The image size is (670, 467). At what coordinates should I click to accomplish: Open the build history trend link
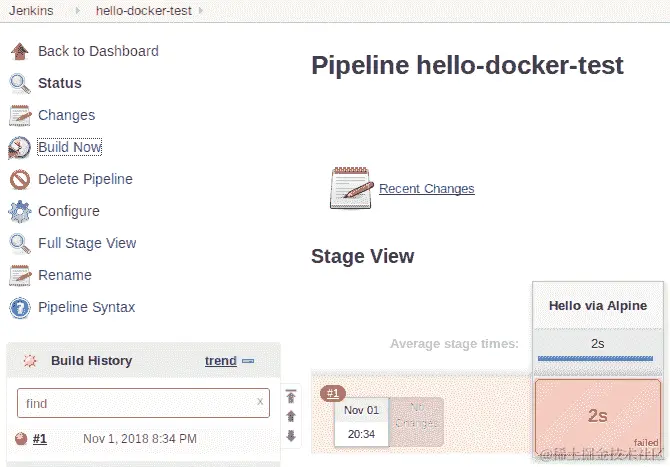coord(220,361)
